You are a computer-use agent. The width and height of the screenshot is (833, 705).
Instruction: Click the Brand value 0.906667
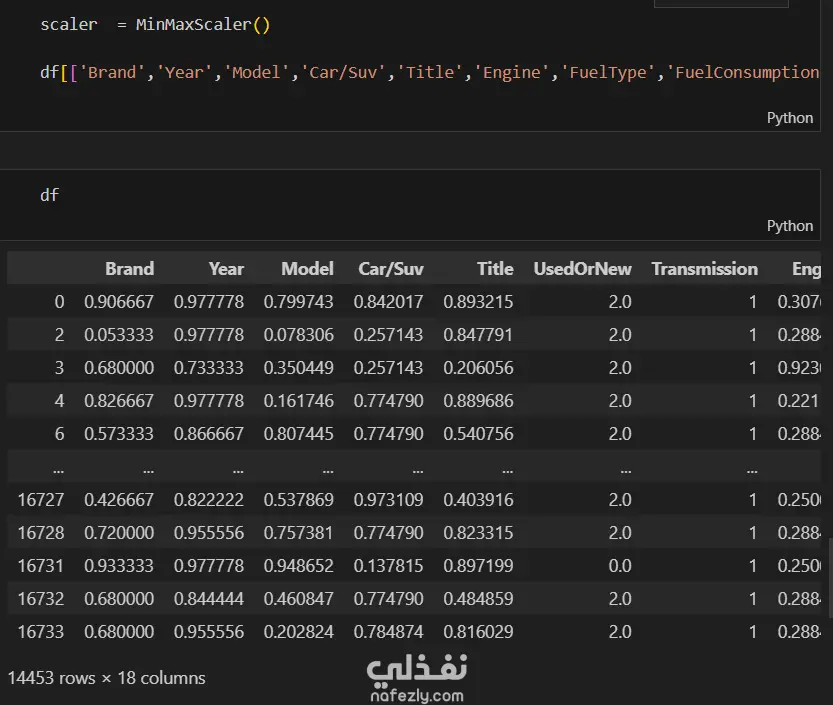pyautogui.click(x=119, y=302)
